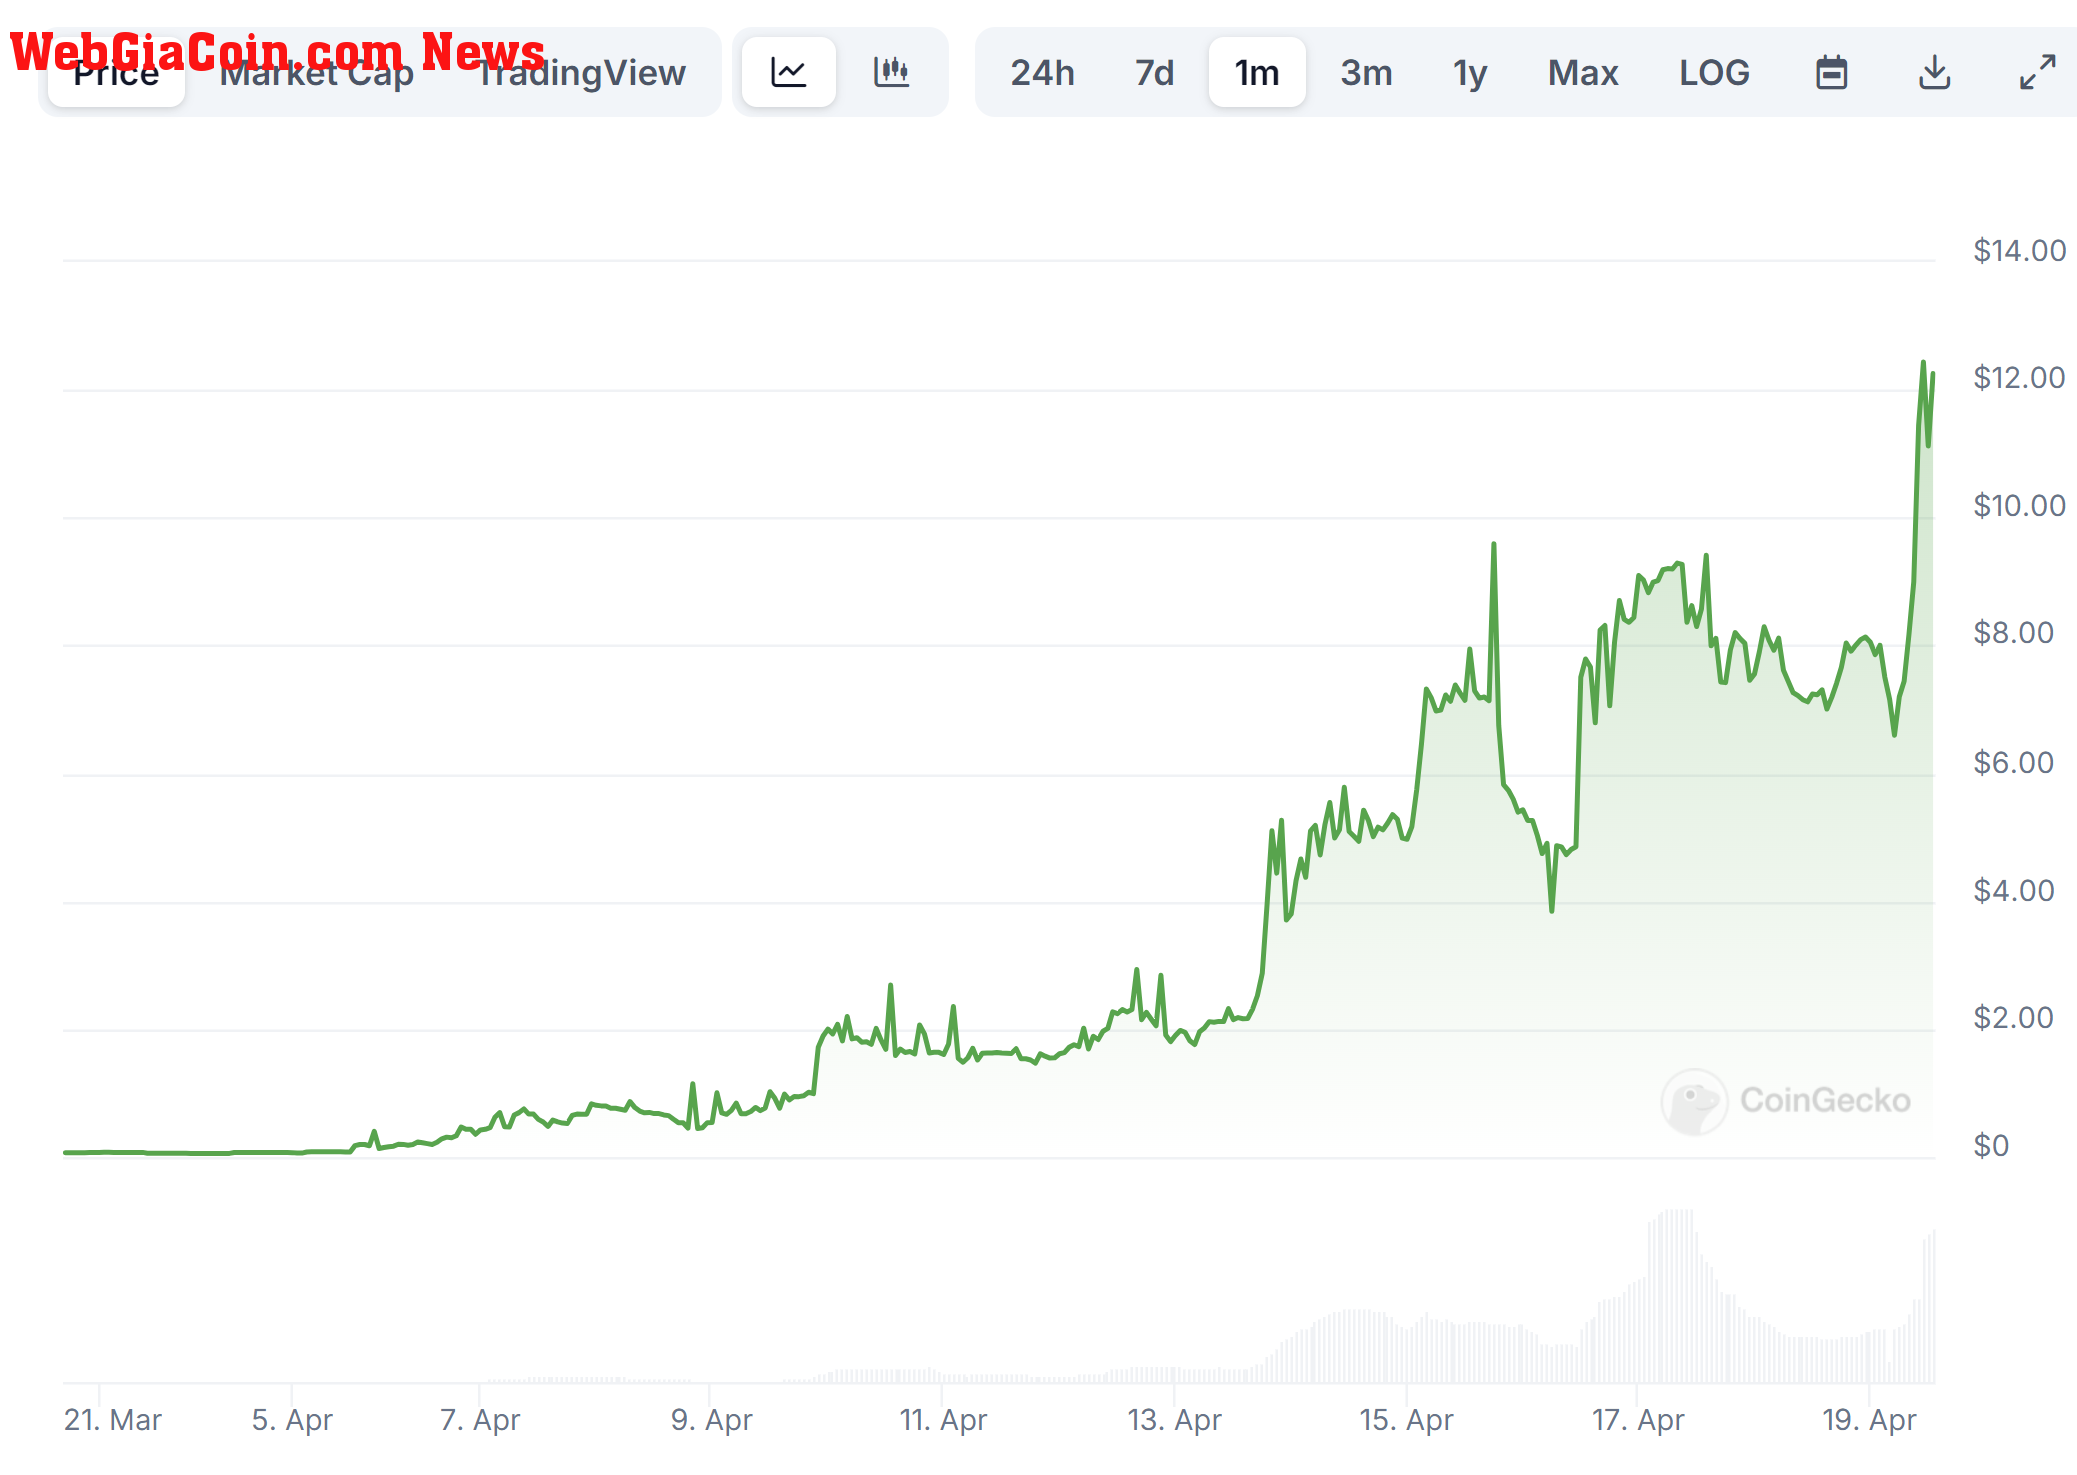Click the 19. Apr date label
This screenshot has width=2077, height=1475.
pyautogui.click(x=1869, y=1420)
